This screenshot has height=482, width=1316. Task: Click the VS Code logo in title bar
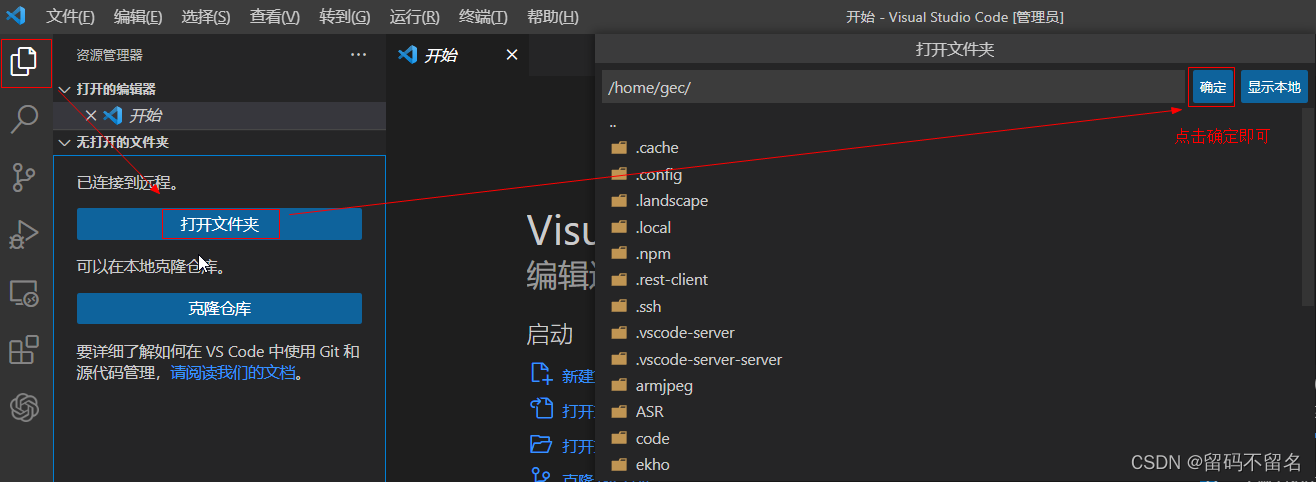coord(17,17)
